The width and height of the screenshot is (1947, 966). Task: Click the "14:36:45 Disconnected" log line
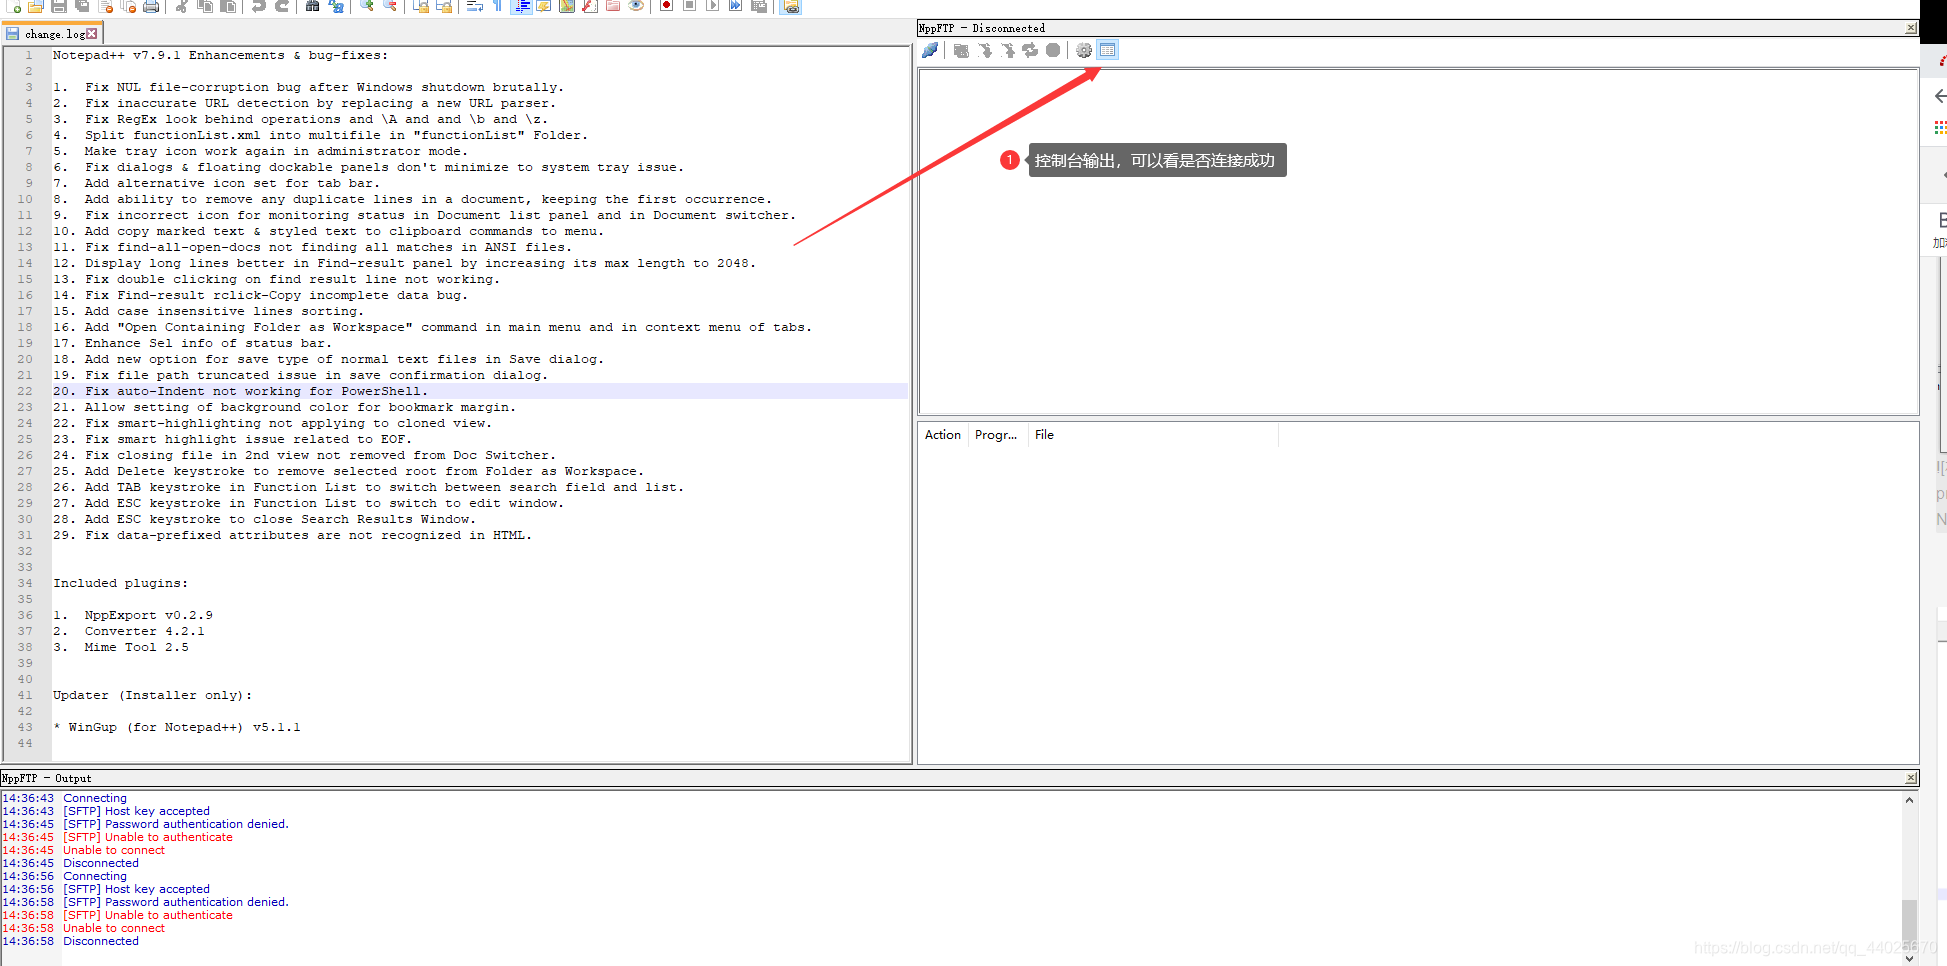(70, 863)
